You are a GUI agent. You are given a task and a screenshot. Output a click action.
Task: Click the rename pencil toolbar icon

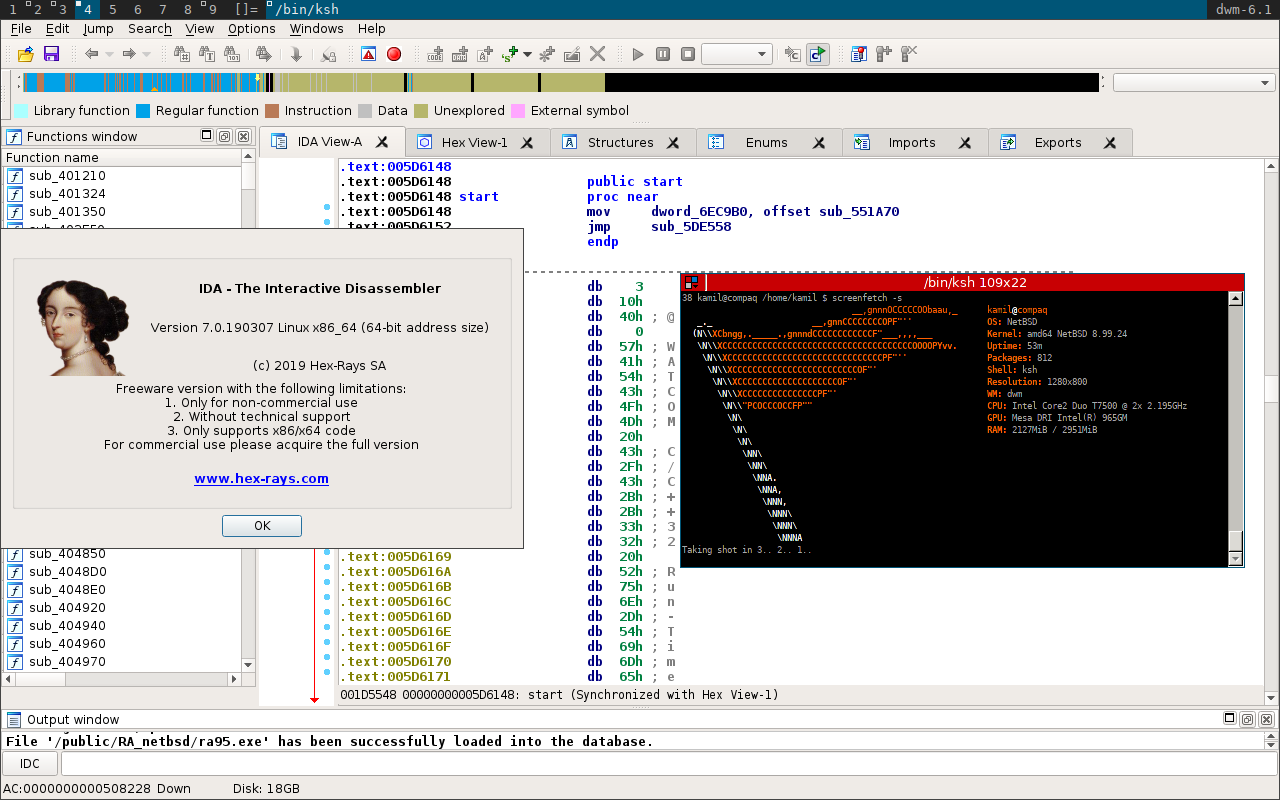click(x=572, y=54)
